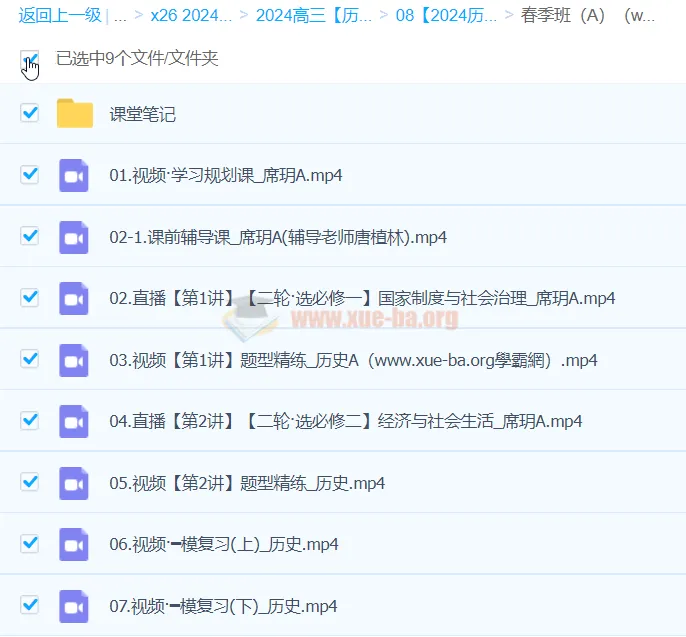
Task: Toggle the select-all checkbox at top
Action: pos(29,59)
